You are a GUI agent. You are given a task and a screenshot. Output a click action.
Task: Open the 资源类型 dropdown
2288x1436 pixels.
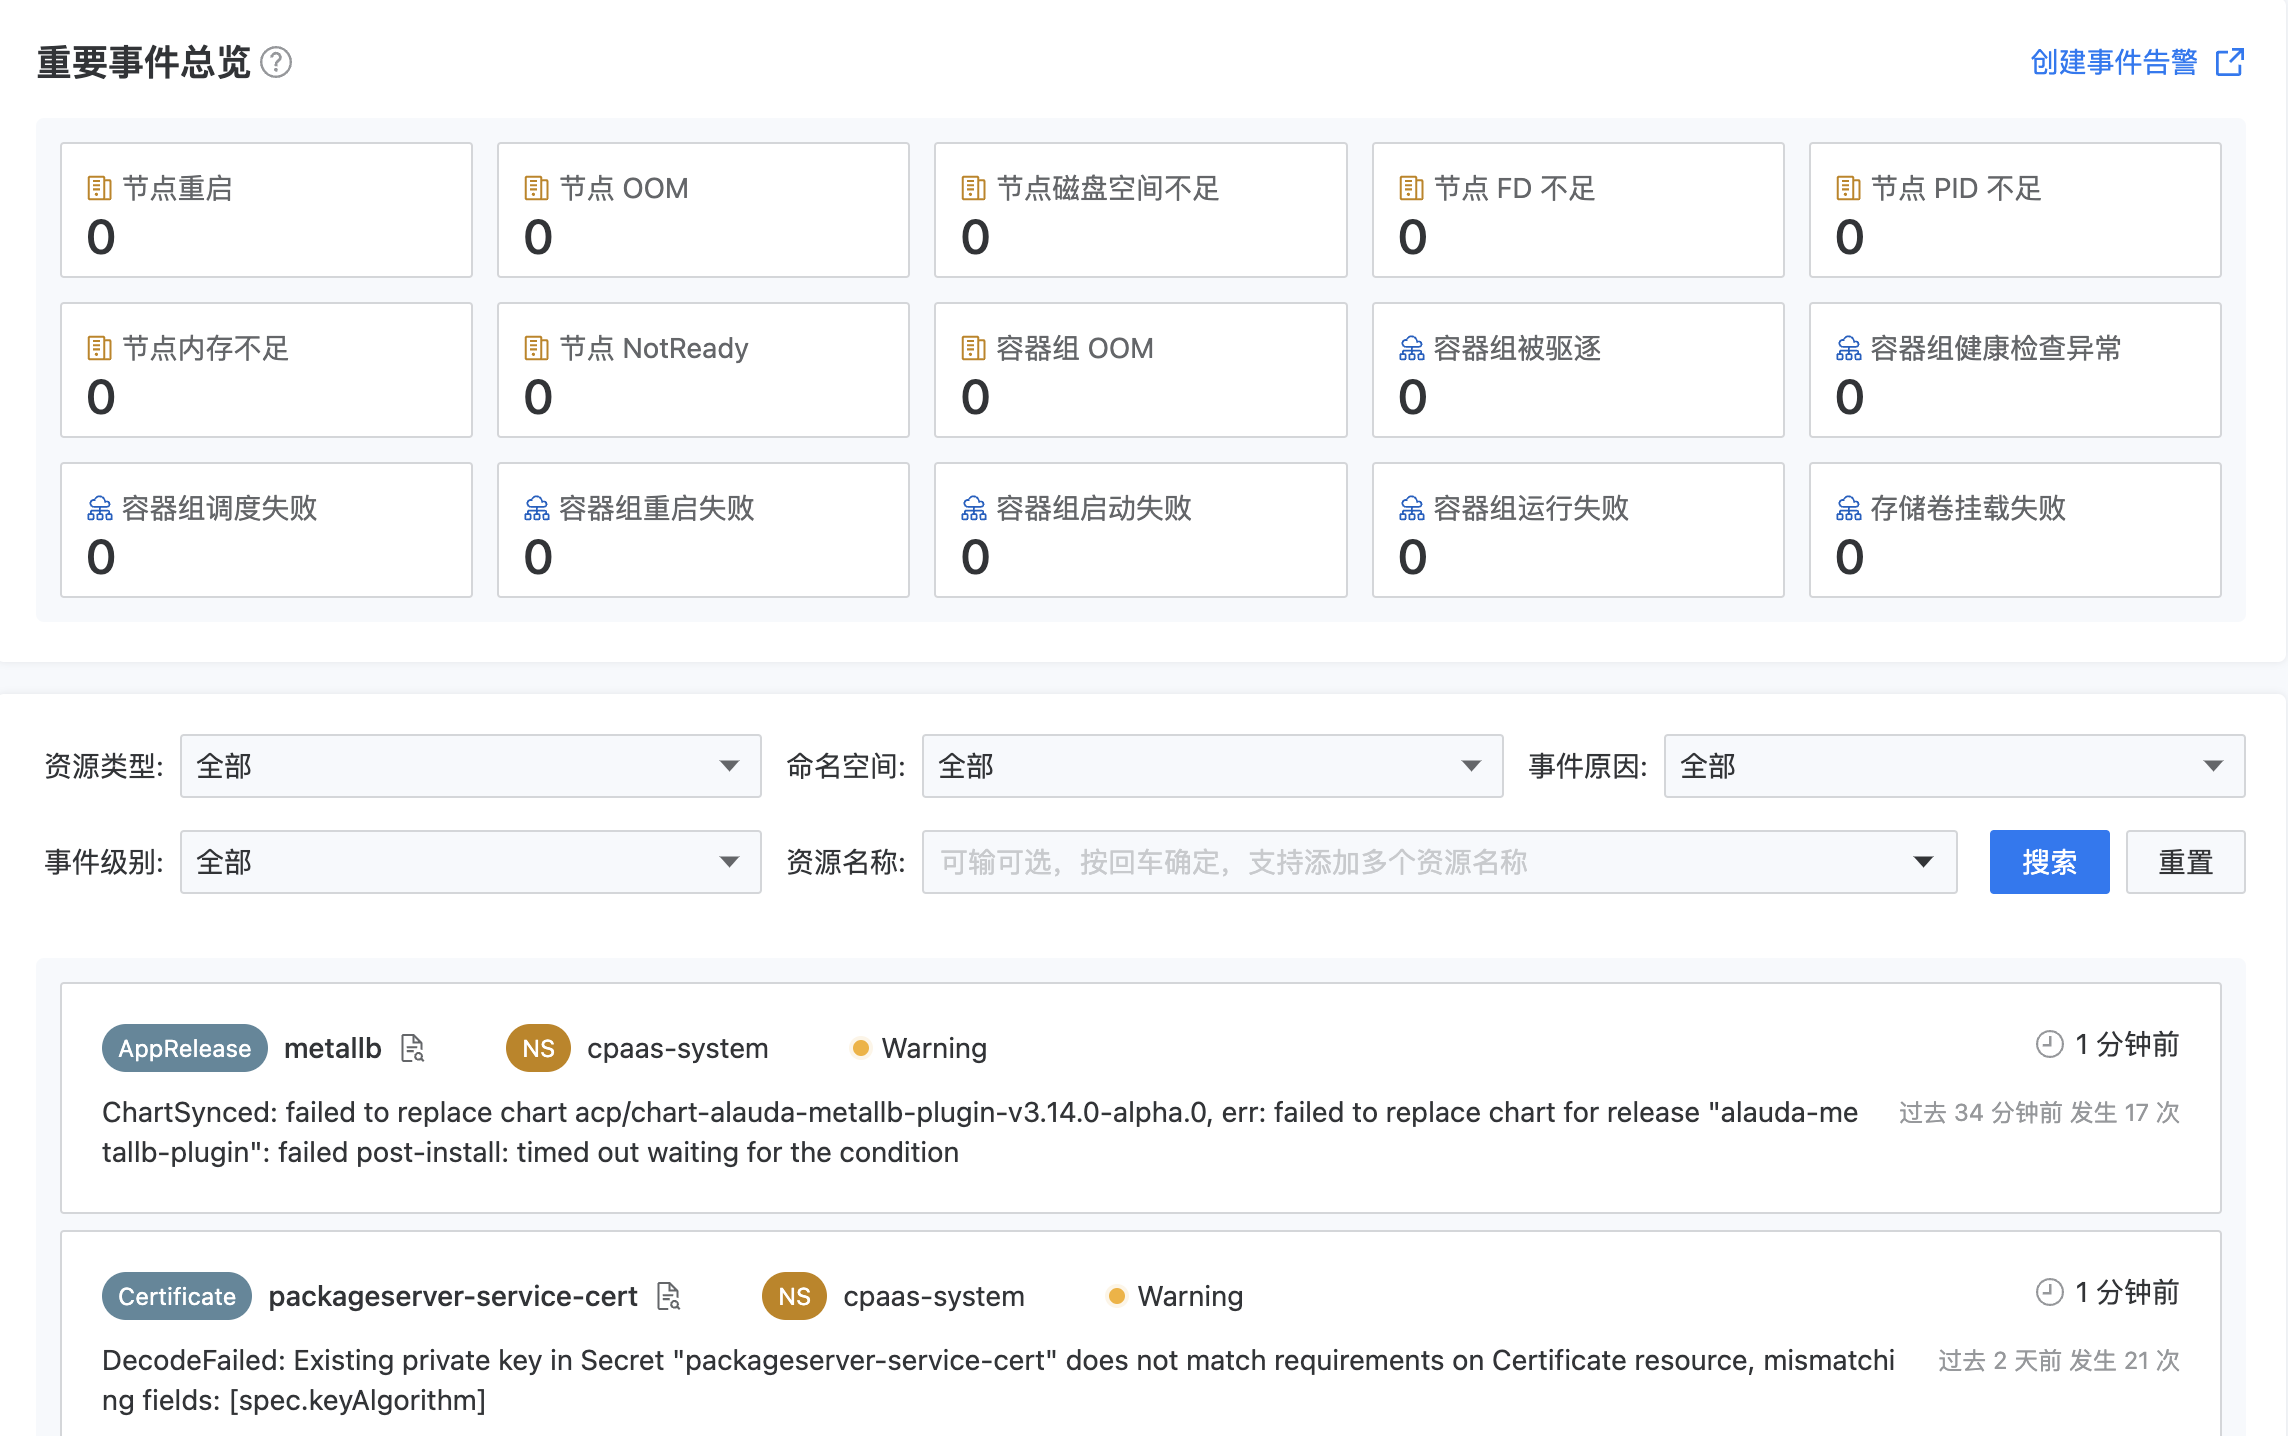click(x=470, y=766)
